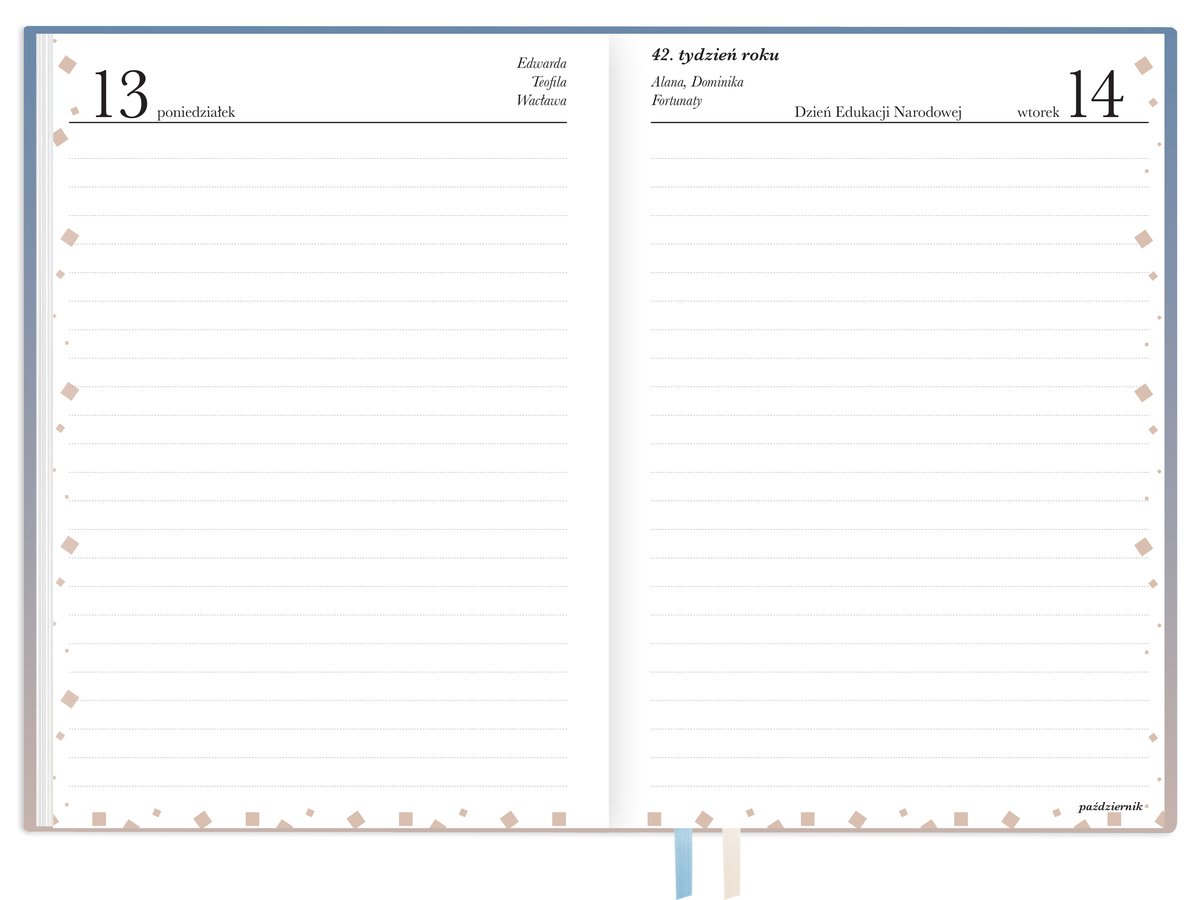This screenshot has height=900, width=1200.
Task: Select the name 'Wacława' on left page
Action: (x=541, y=100)
